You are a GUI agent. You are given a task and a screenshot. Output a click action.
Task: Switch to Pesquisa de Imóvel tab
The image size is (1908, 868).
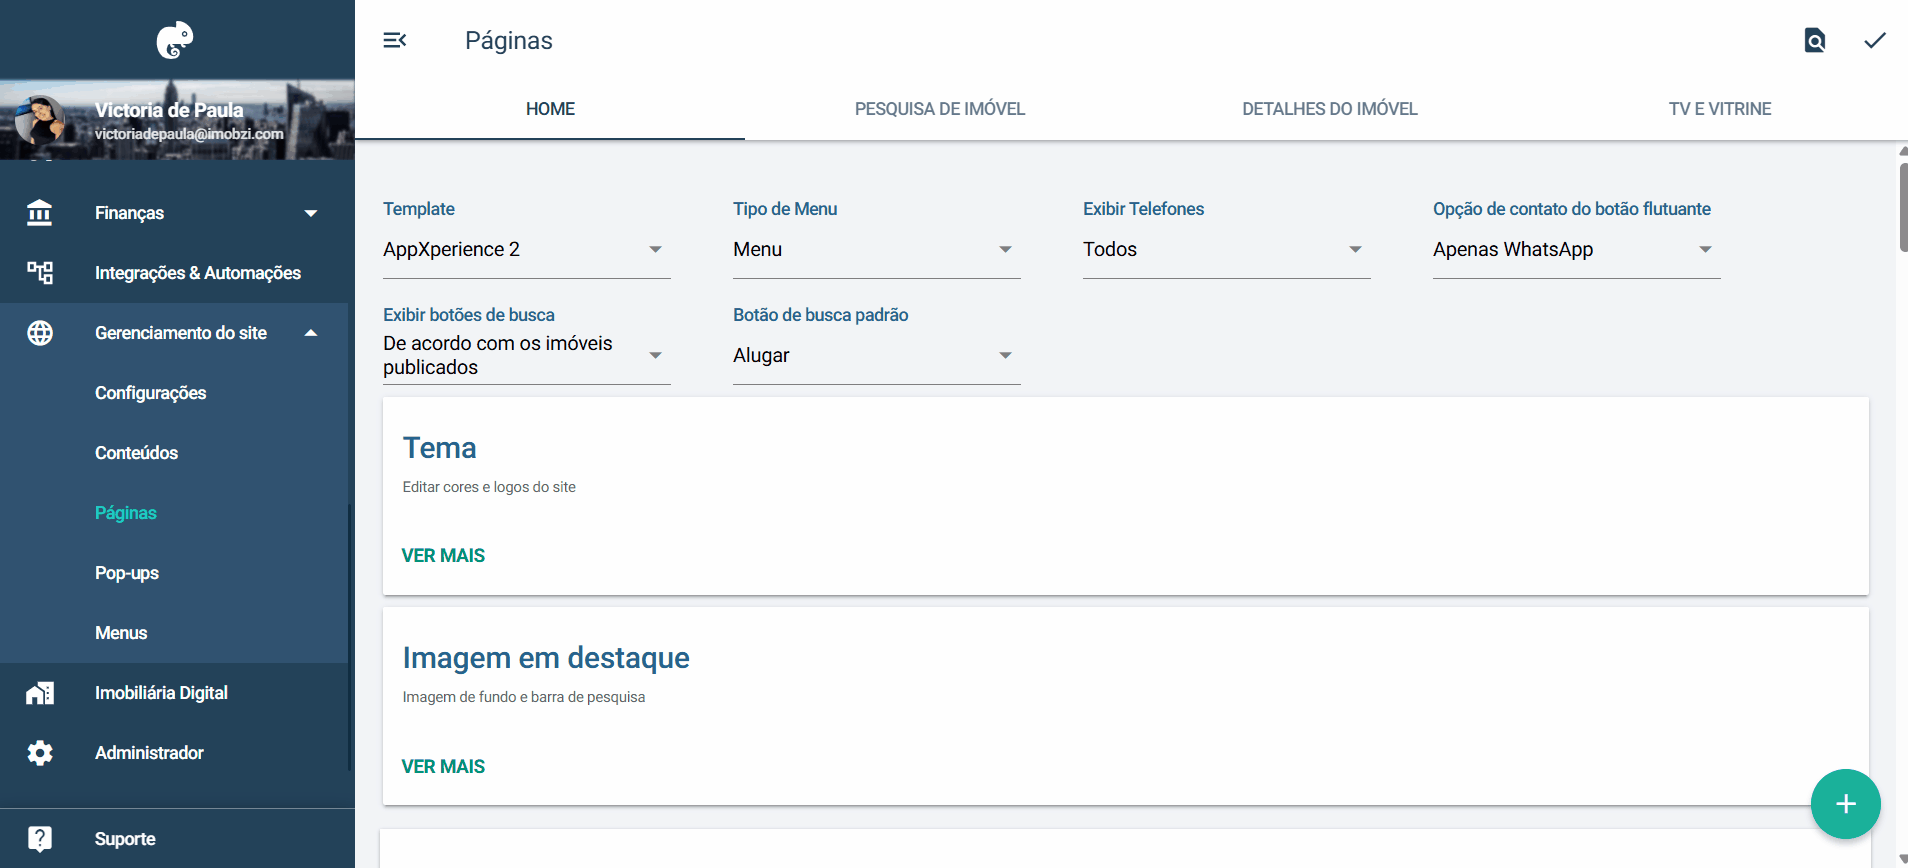[940, 109]
